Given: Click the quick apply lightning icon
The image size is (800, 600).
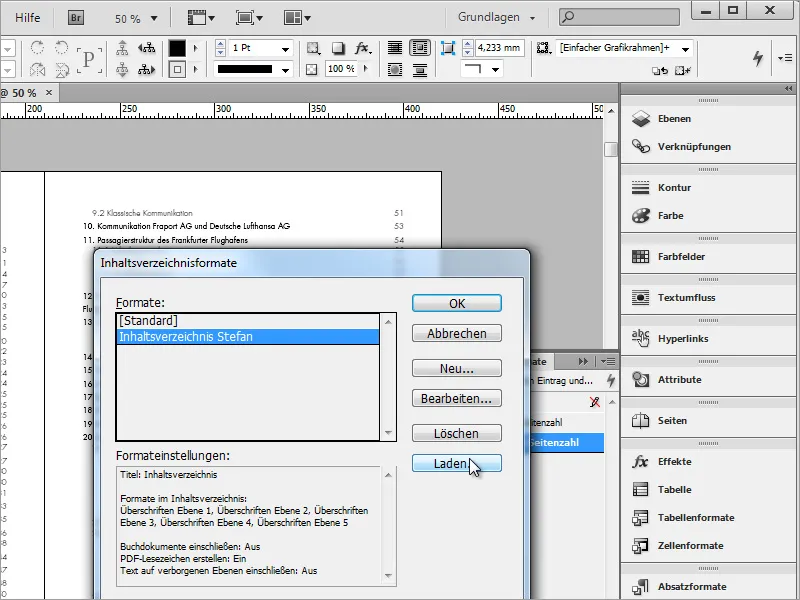Looking at the screenshot, I should click(x=758, y=58).
